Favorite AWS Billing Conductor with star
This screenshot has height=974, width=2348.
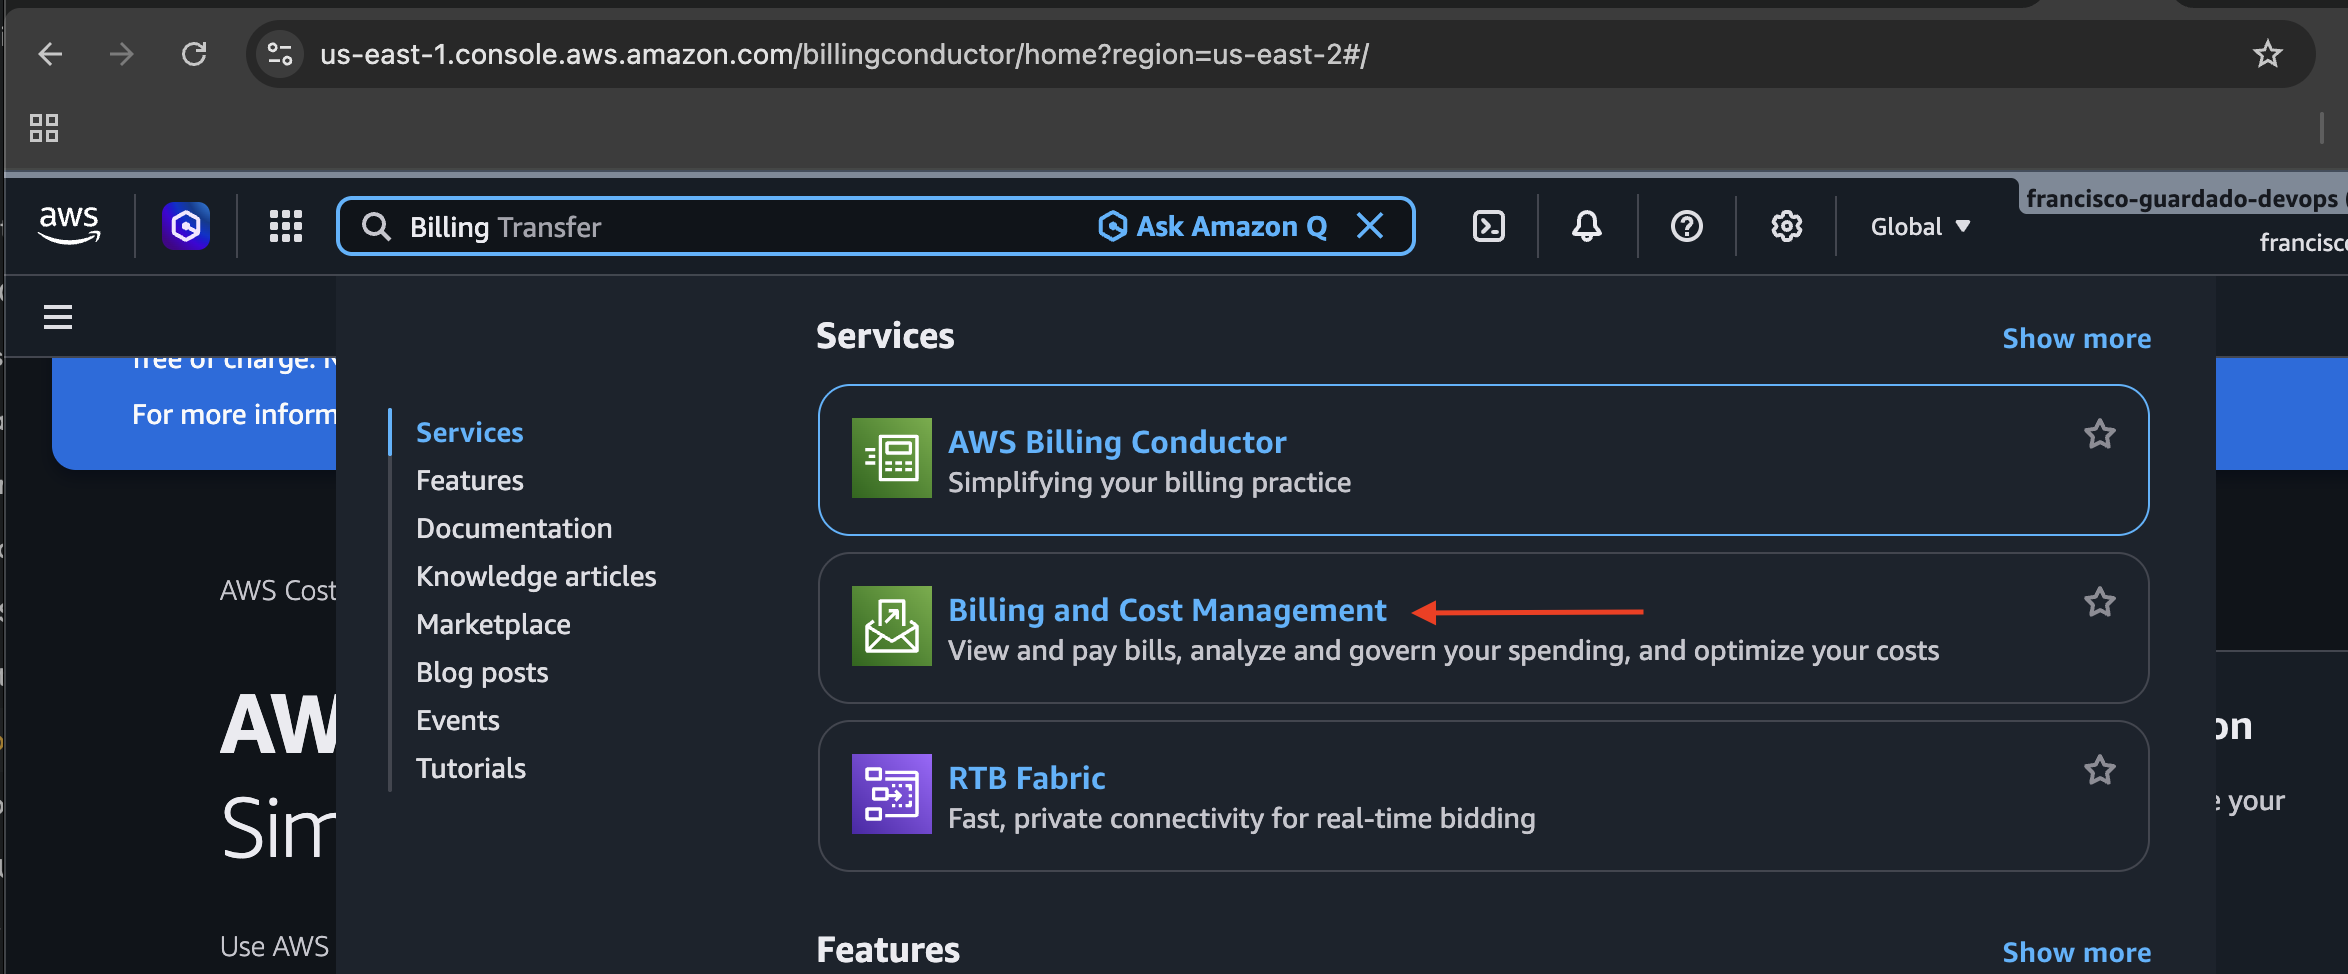pos(2100,434)
